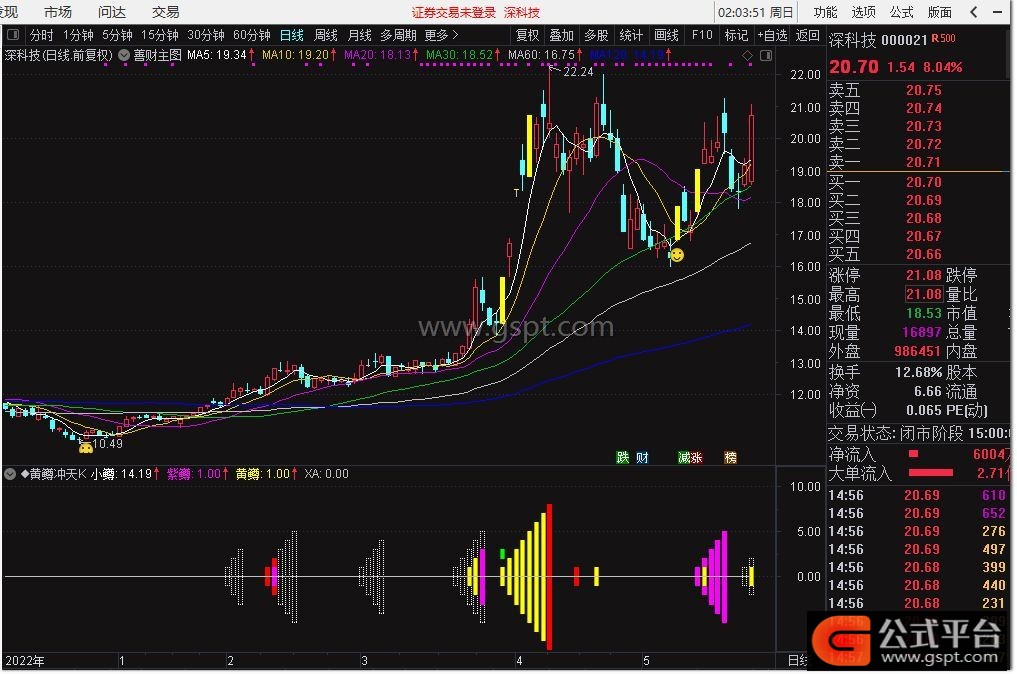Expand the 更多 periods list

coord(442,35)
